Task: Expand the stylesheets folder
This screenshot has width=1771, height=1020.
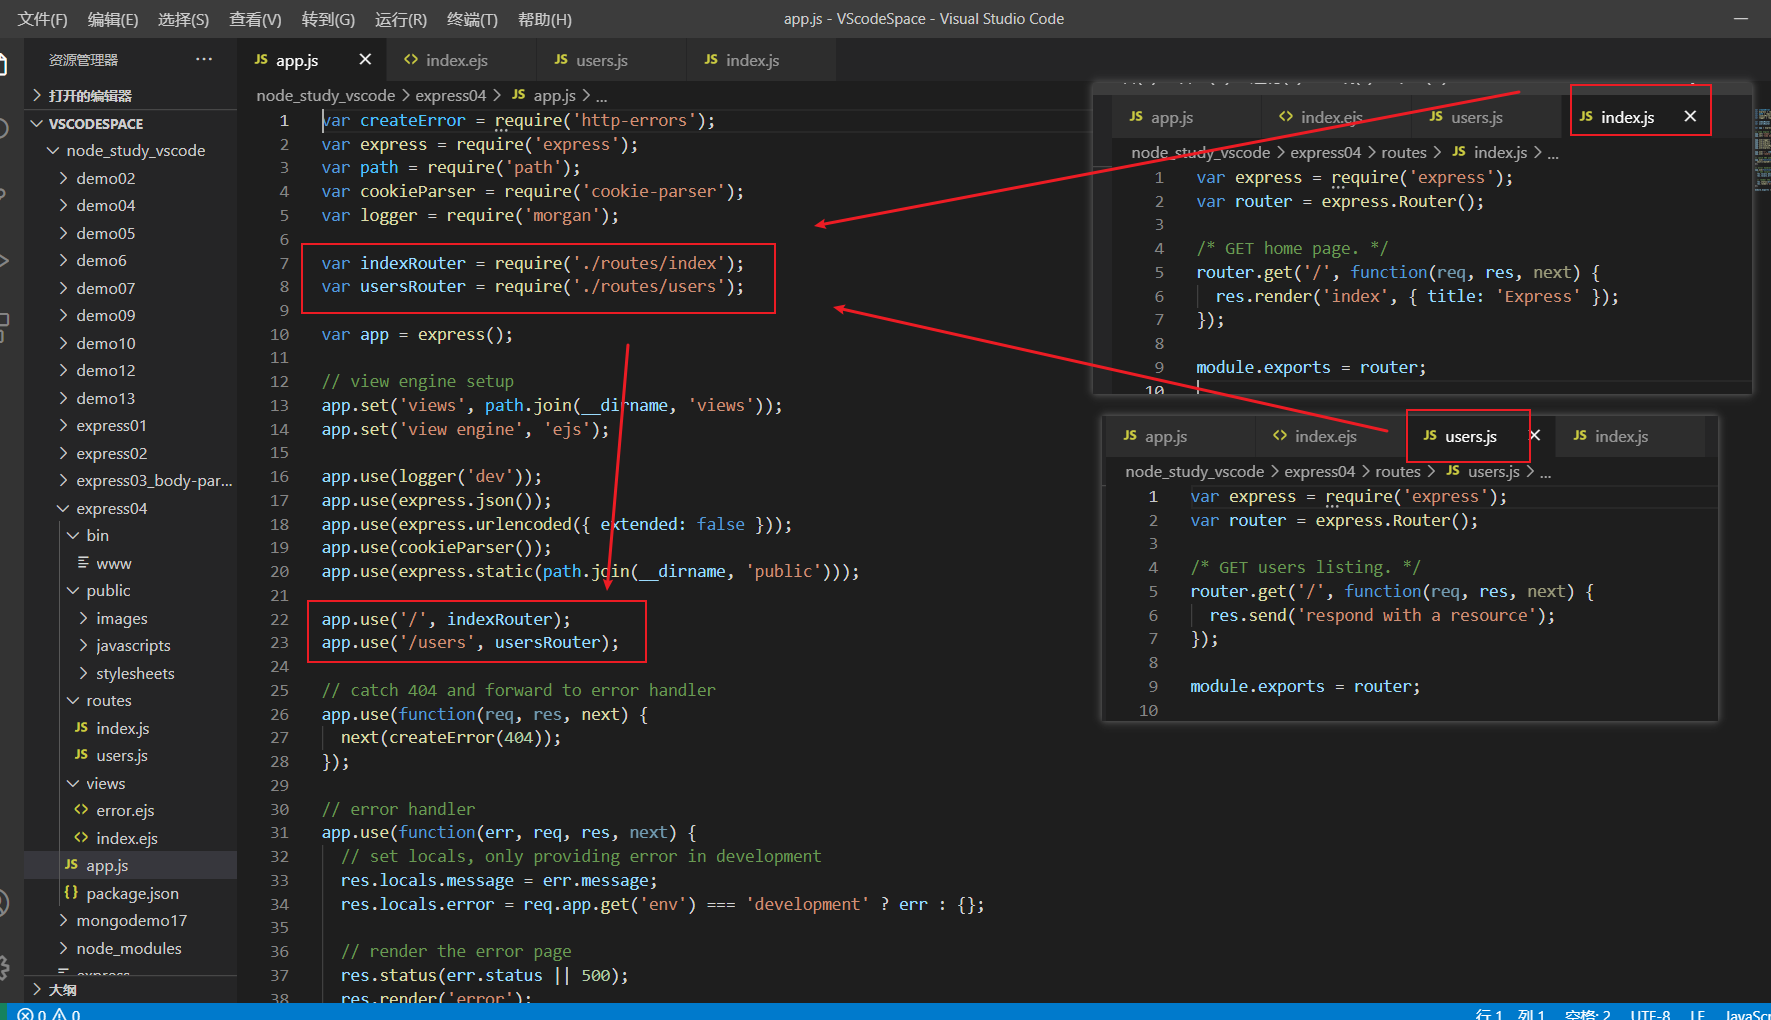Action: point(130,673)
